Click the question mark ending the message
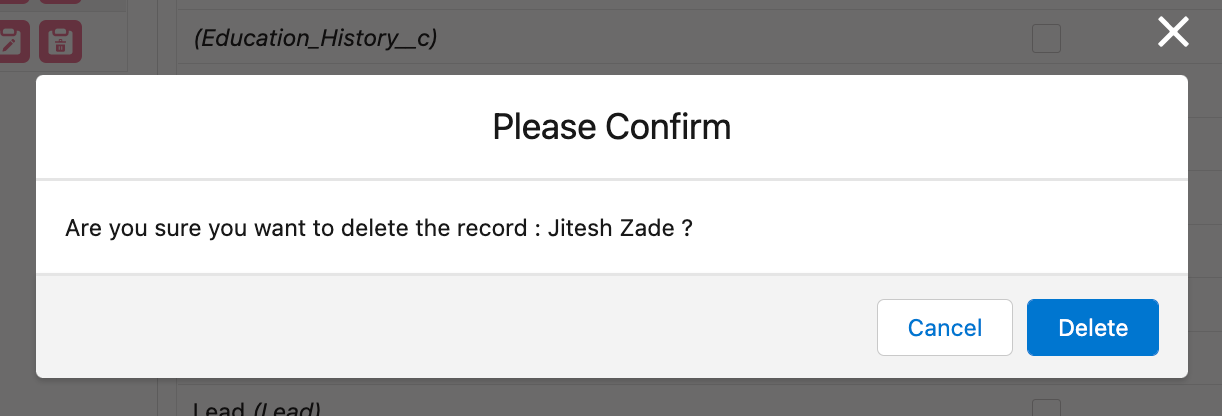 tap(687, 227)
